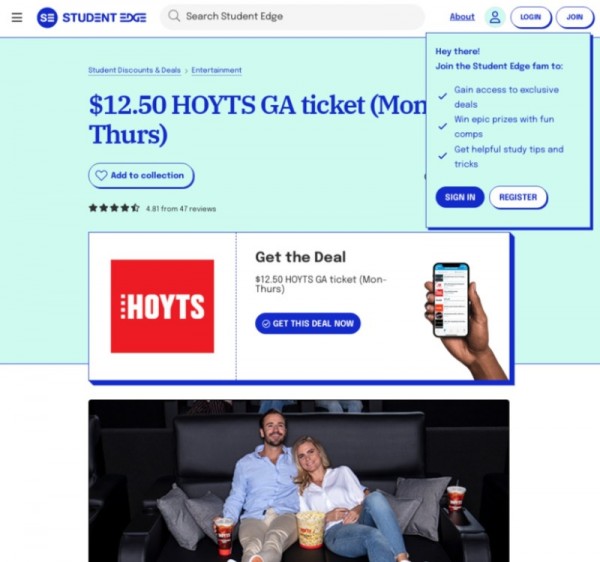Viewport: 600px width, 562px height.
Task: Click GET THIS DEAL NOW button
Action: click(308, 324)
